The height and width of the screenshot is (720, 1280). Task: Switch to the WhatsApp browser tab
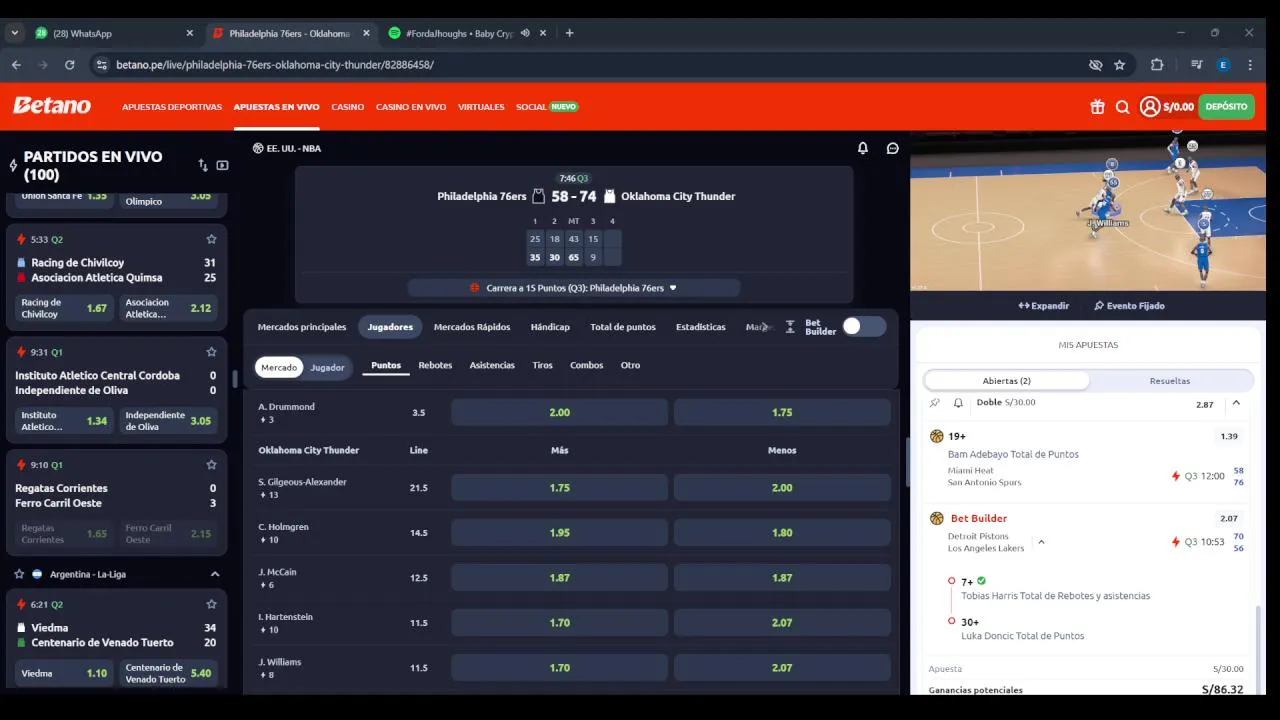coord(115,33)
